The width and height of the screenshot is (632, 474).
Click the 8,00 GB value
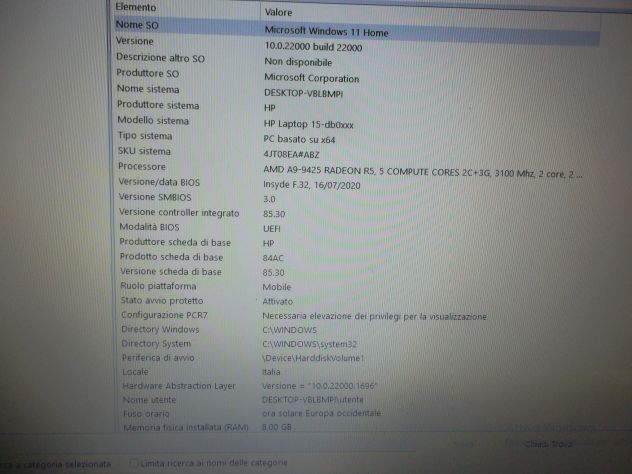coord(276,427)
